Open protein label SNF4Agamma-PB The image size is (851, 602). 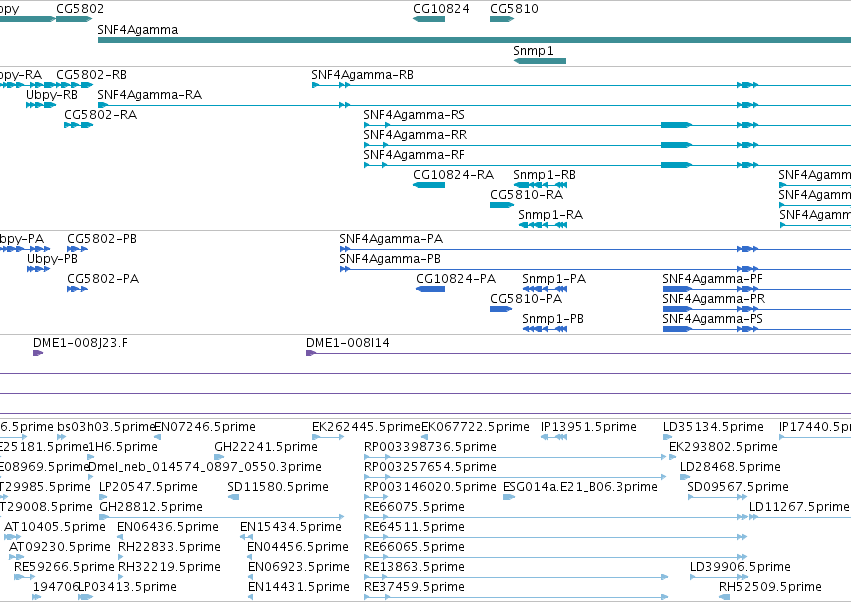pos(390,259)
